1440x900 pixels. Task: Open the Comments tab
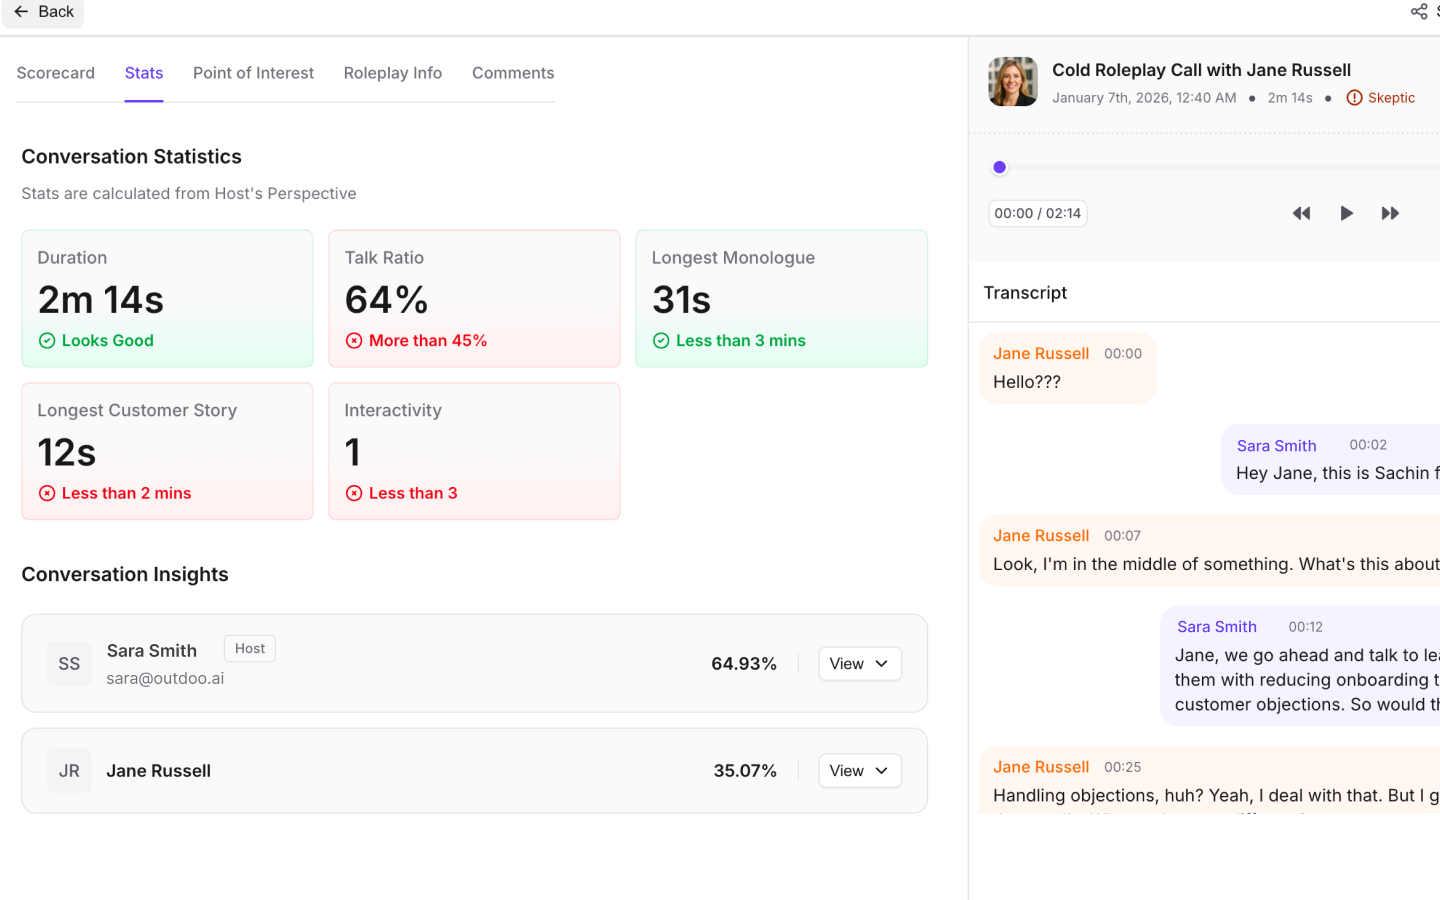pyautogui.click(x=513, y=73)
